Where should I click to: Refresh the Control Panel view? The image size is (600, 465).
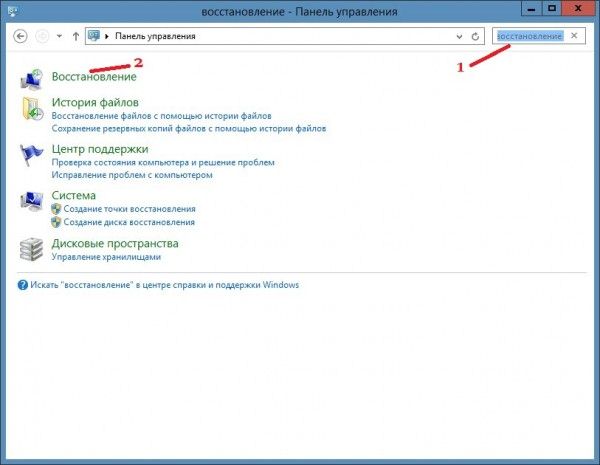tap(475, 36)
